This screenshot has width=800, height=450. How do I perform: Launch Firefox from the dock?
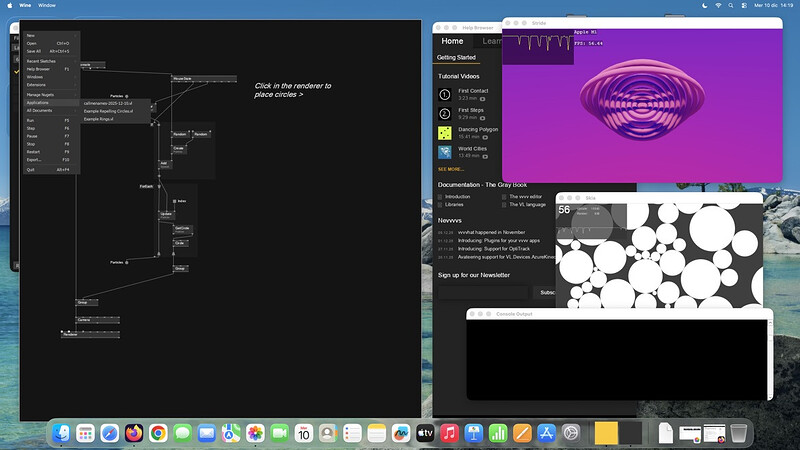[x=134, y=433]
